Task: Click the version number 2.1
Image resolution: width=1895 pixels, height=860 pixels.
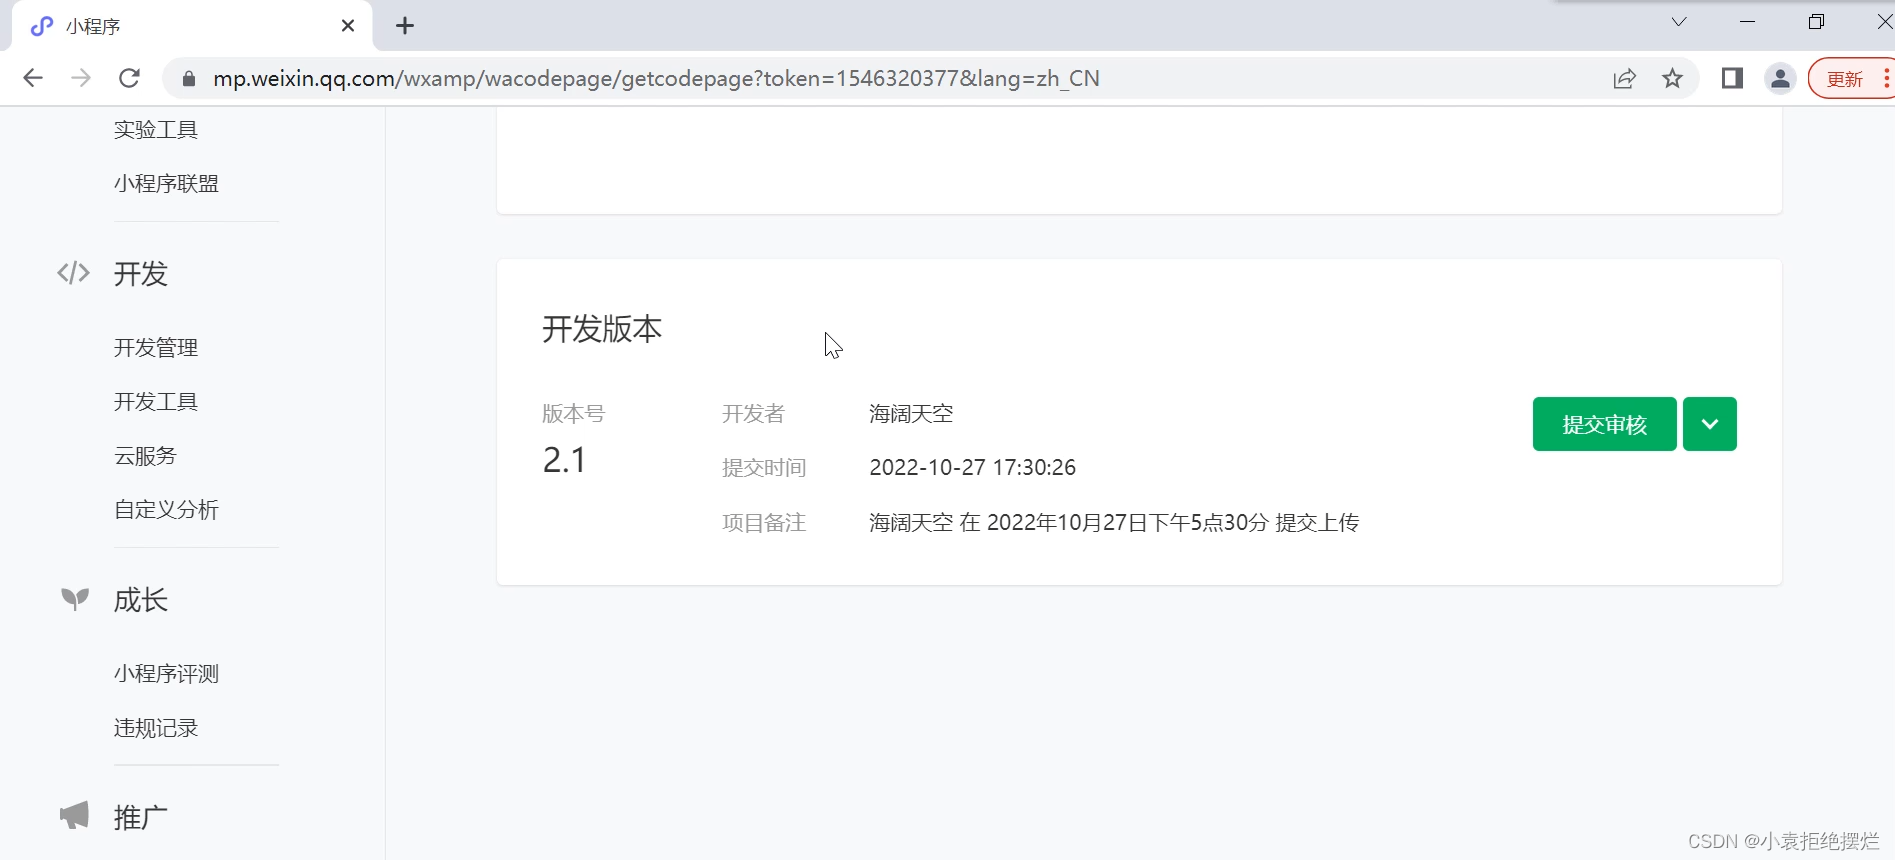Action: 564,460
